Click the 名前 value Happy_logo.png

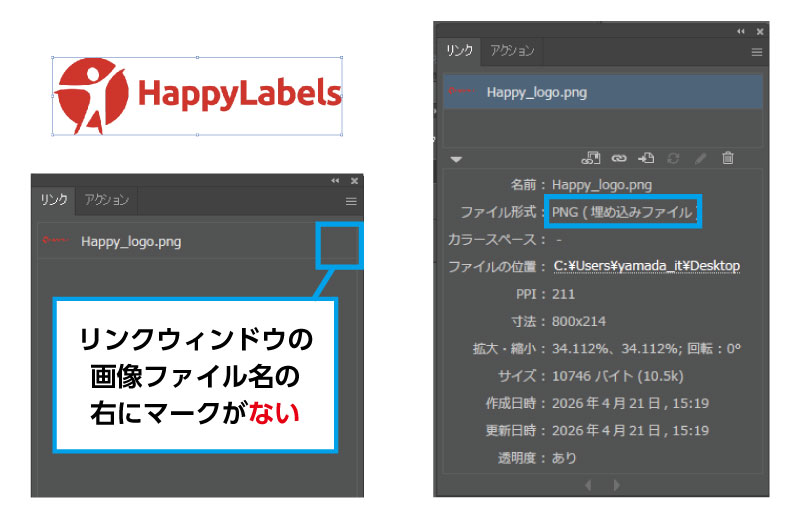click(602, 185)
